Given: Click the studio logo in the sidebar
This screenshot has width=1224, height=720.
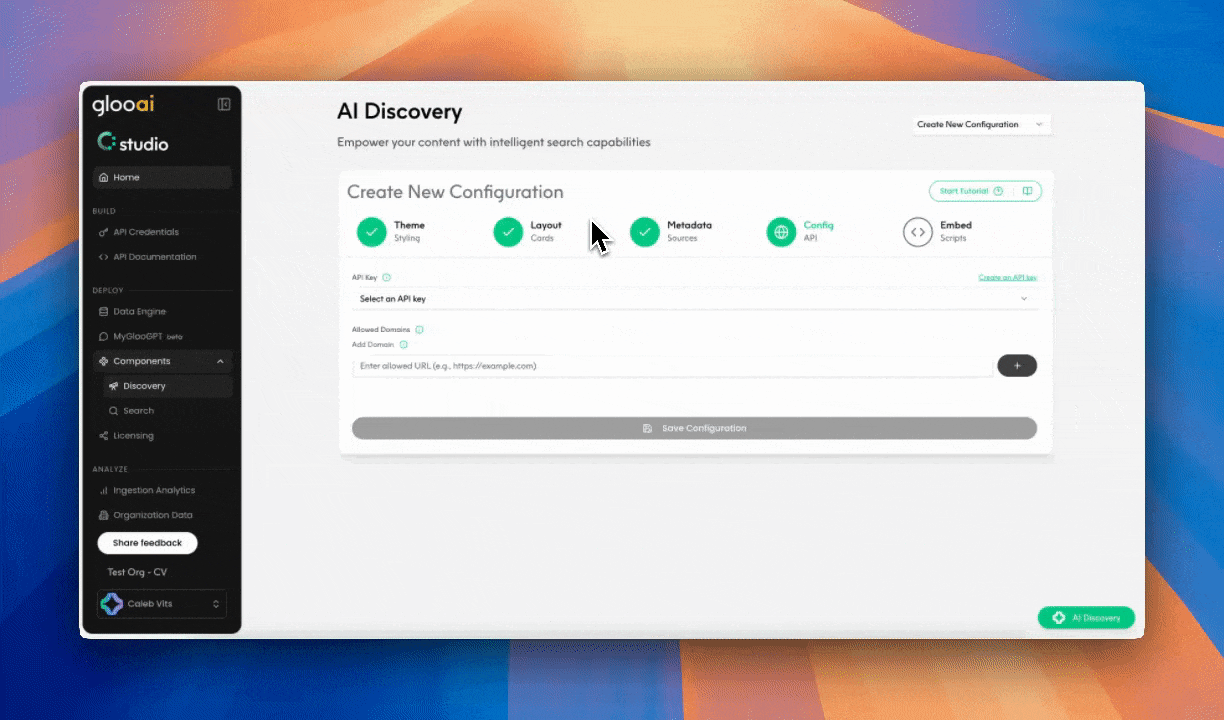Looking at the screenshot, I should pyautogui.click(x=133, y=142).
